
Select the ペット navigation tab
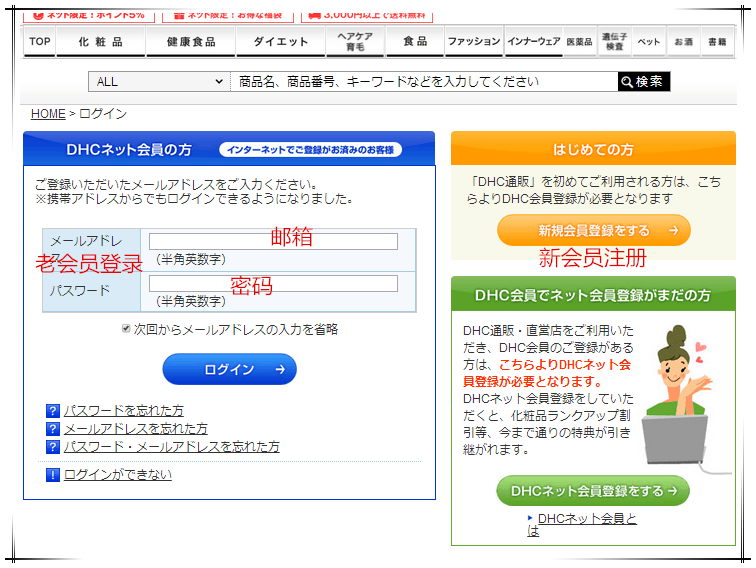pos(648,42)
